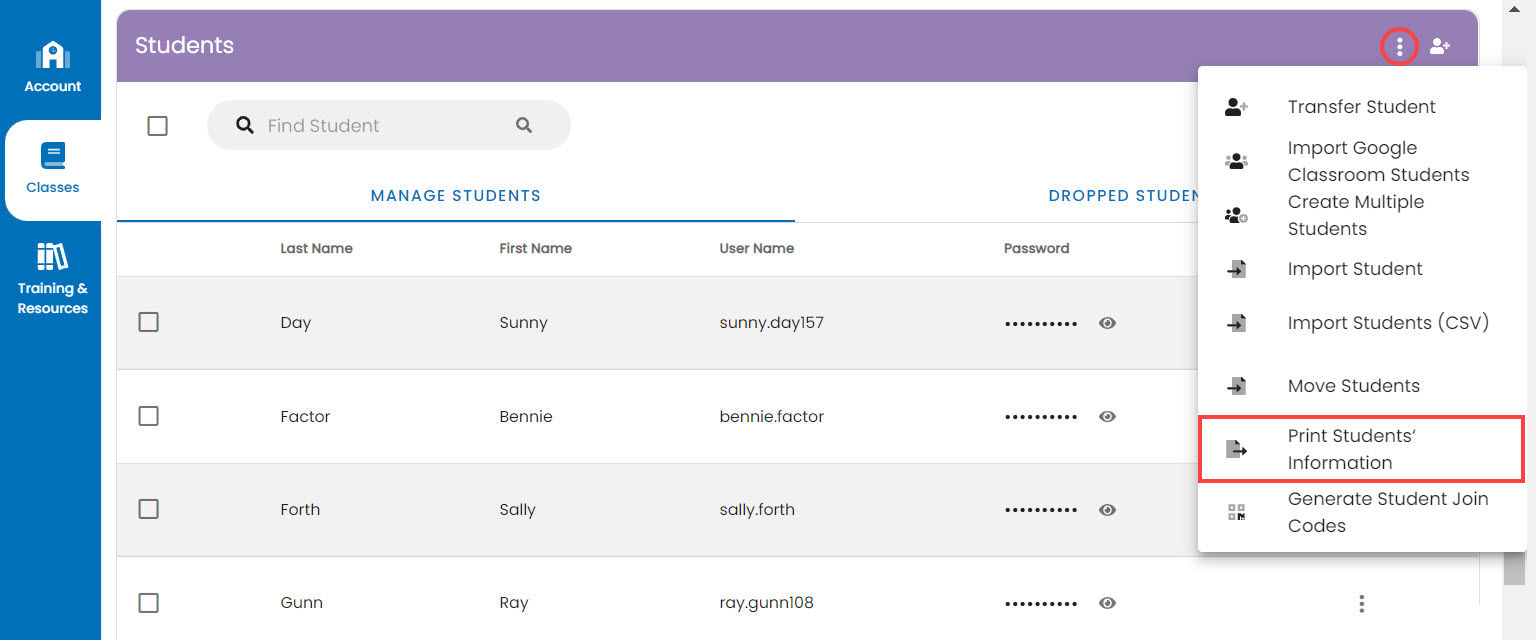
Task: Open the Account section icon
Action: click(51, 63)
